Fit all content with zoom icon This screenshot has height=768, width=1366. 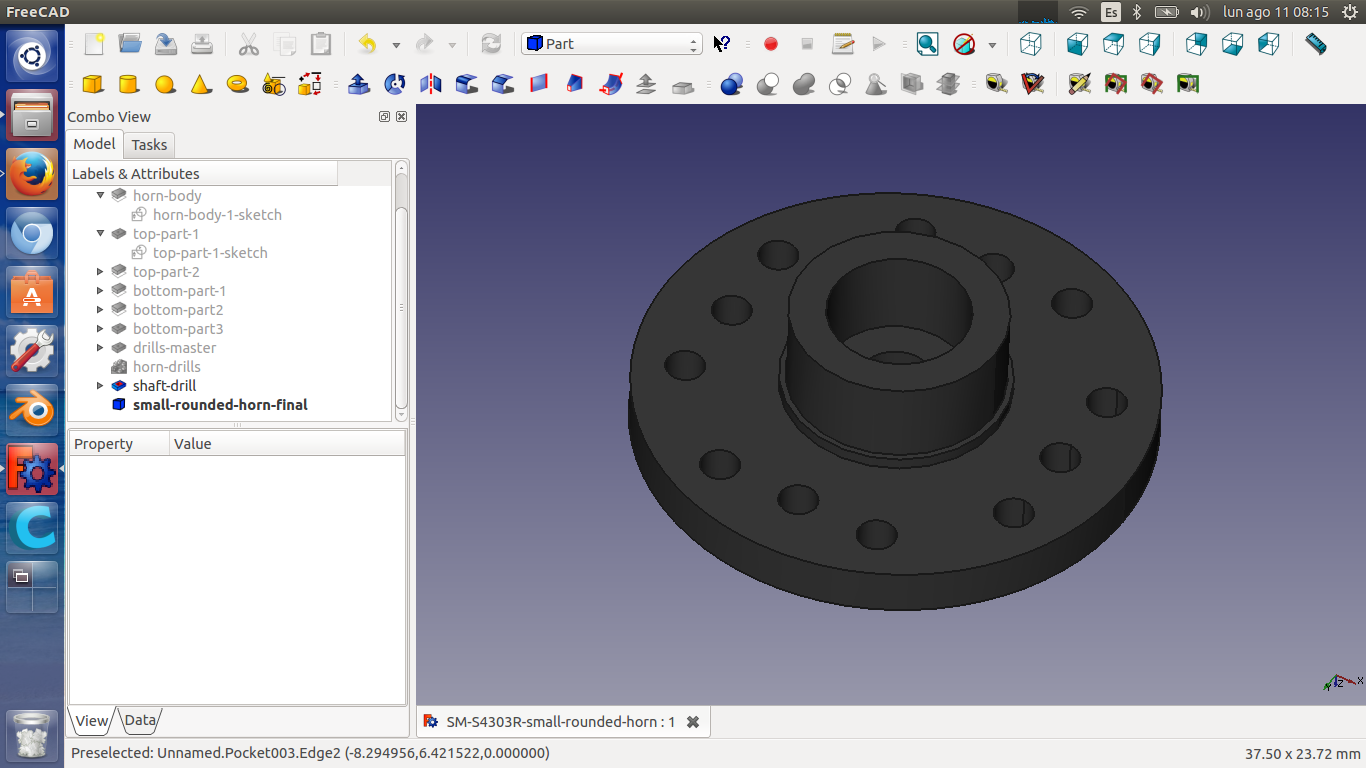click(927, 44)
